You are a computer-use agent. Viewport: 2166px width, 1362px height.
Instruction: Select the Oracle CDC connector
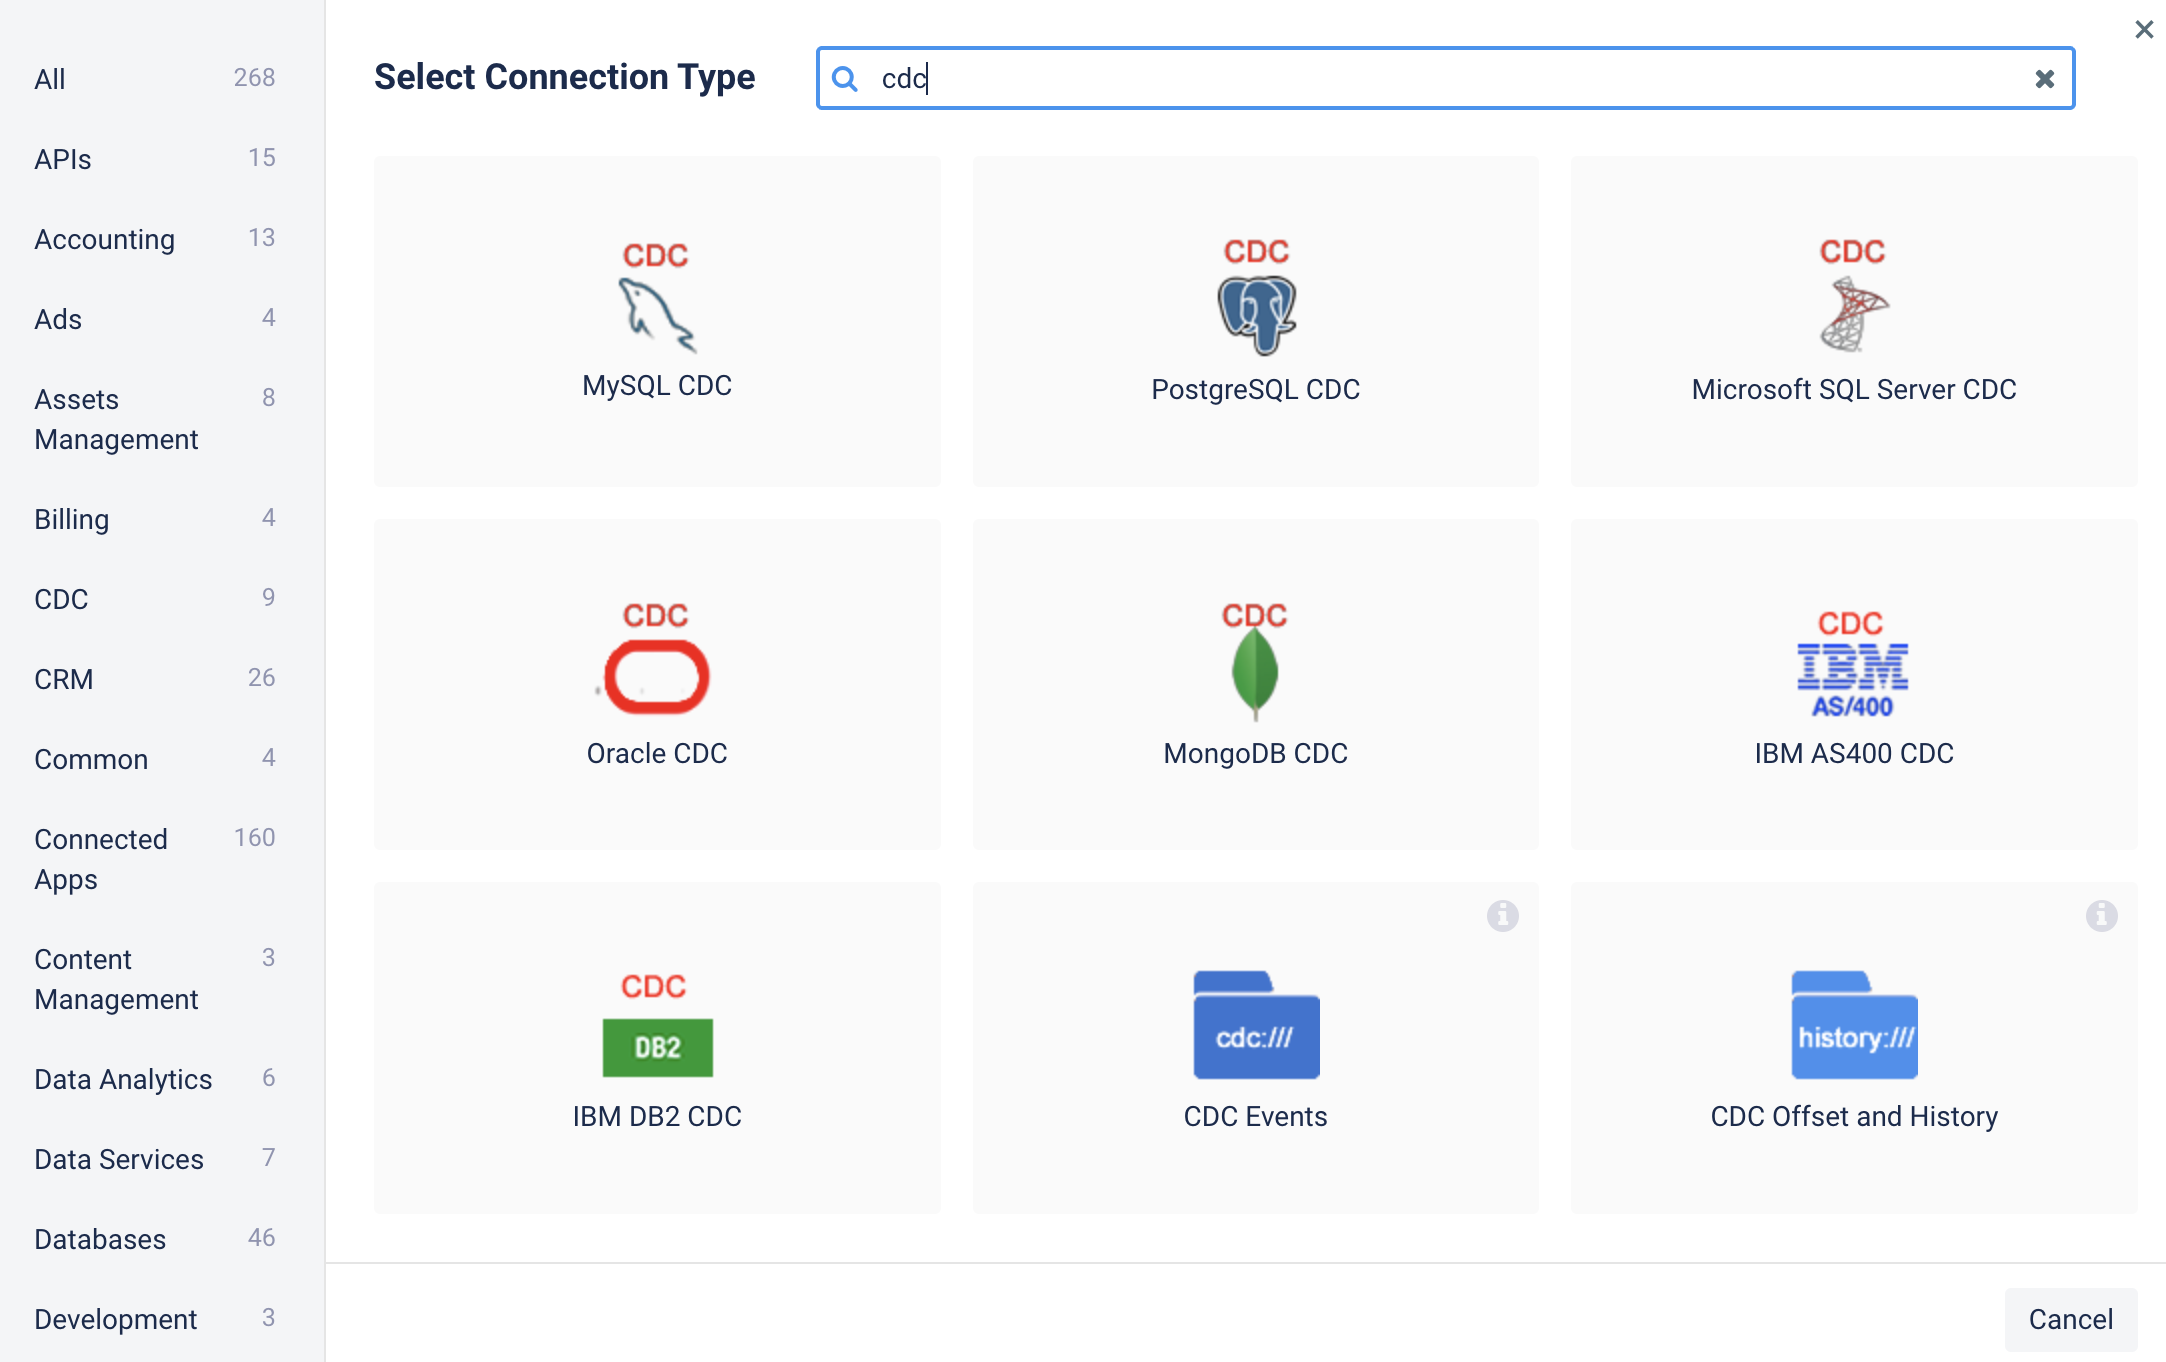click(x=656, y=685)
